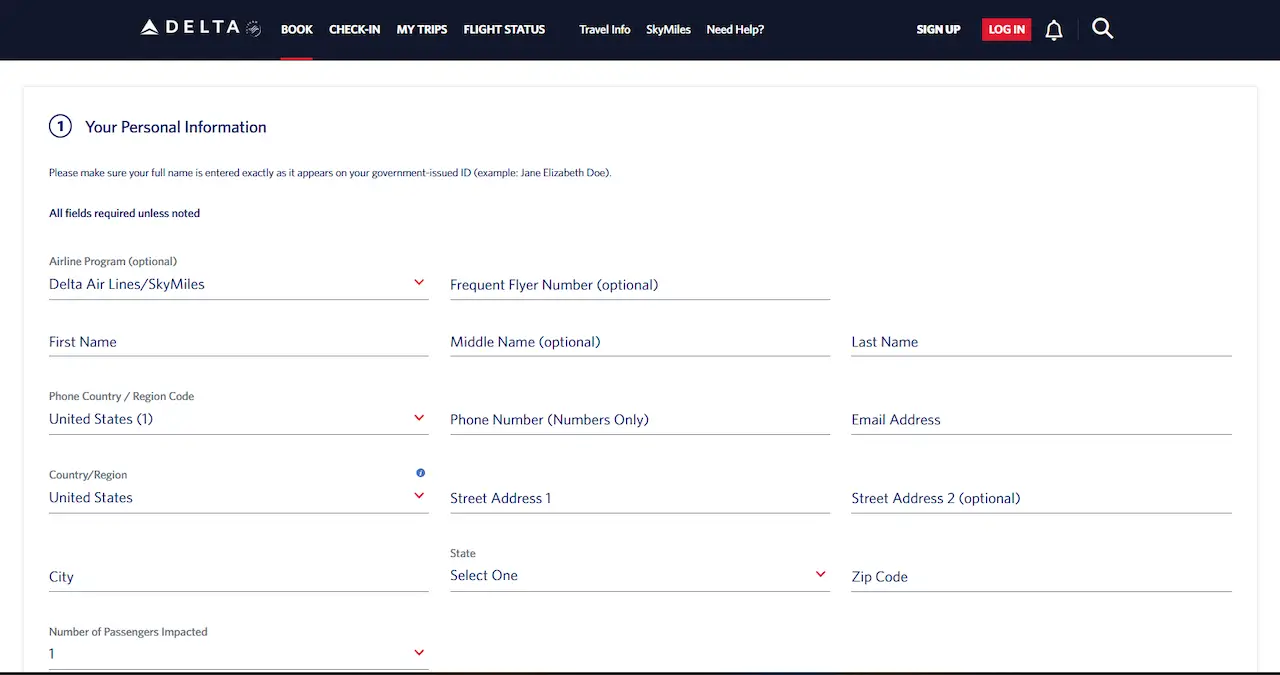1280x675 pixels.
Task: Expand the State Select One dropdown
Action: [x=639, y=576]
